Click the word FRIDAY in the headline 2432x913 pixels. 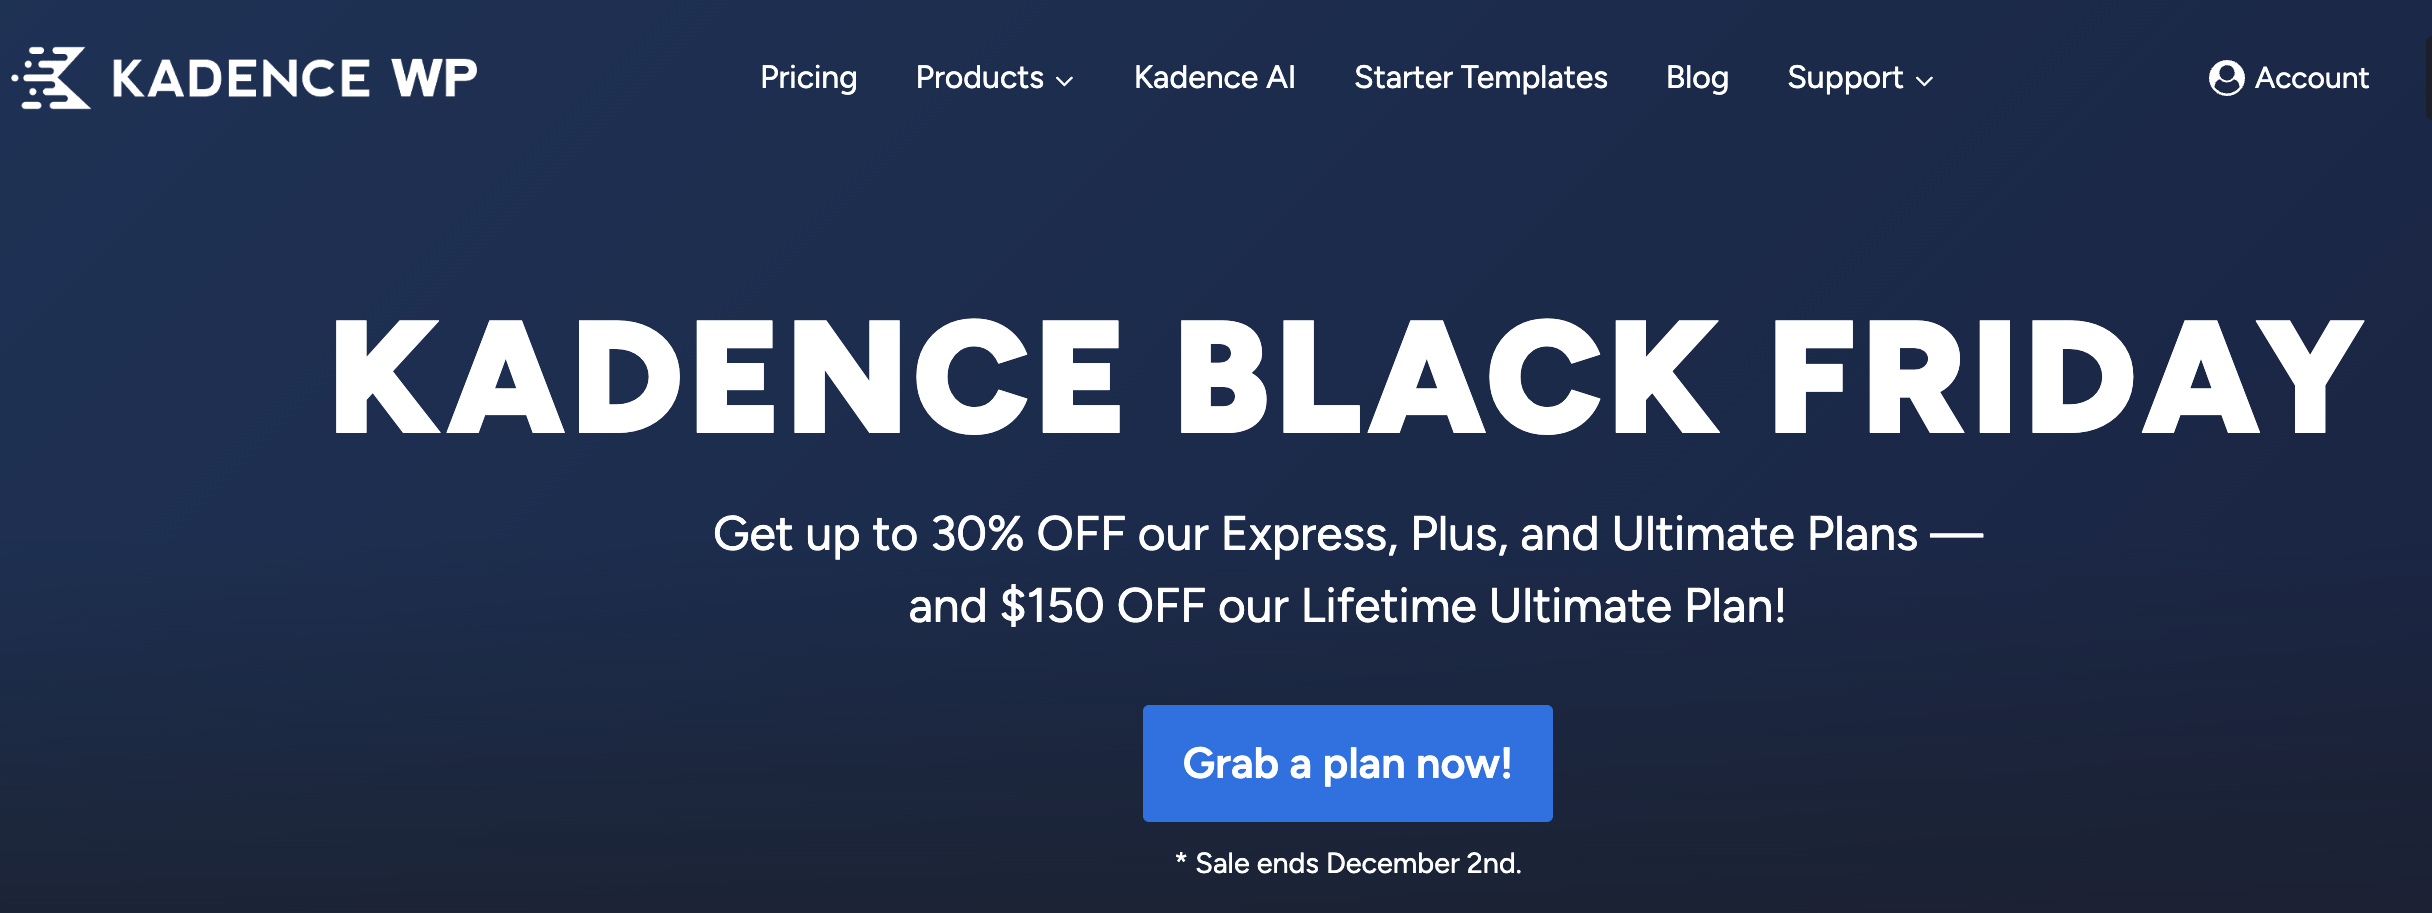pyautogui.click(x=2066, y=377)
